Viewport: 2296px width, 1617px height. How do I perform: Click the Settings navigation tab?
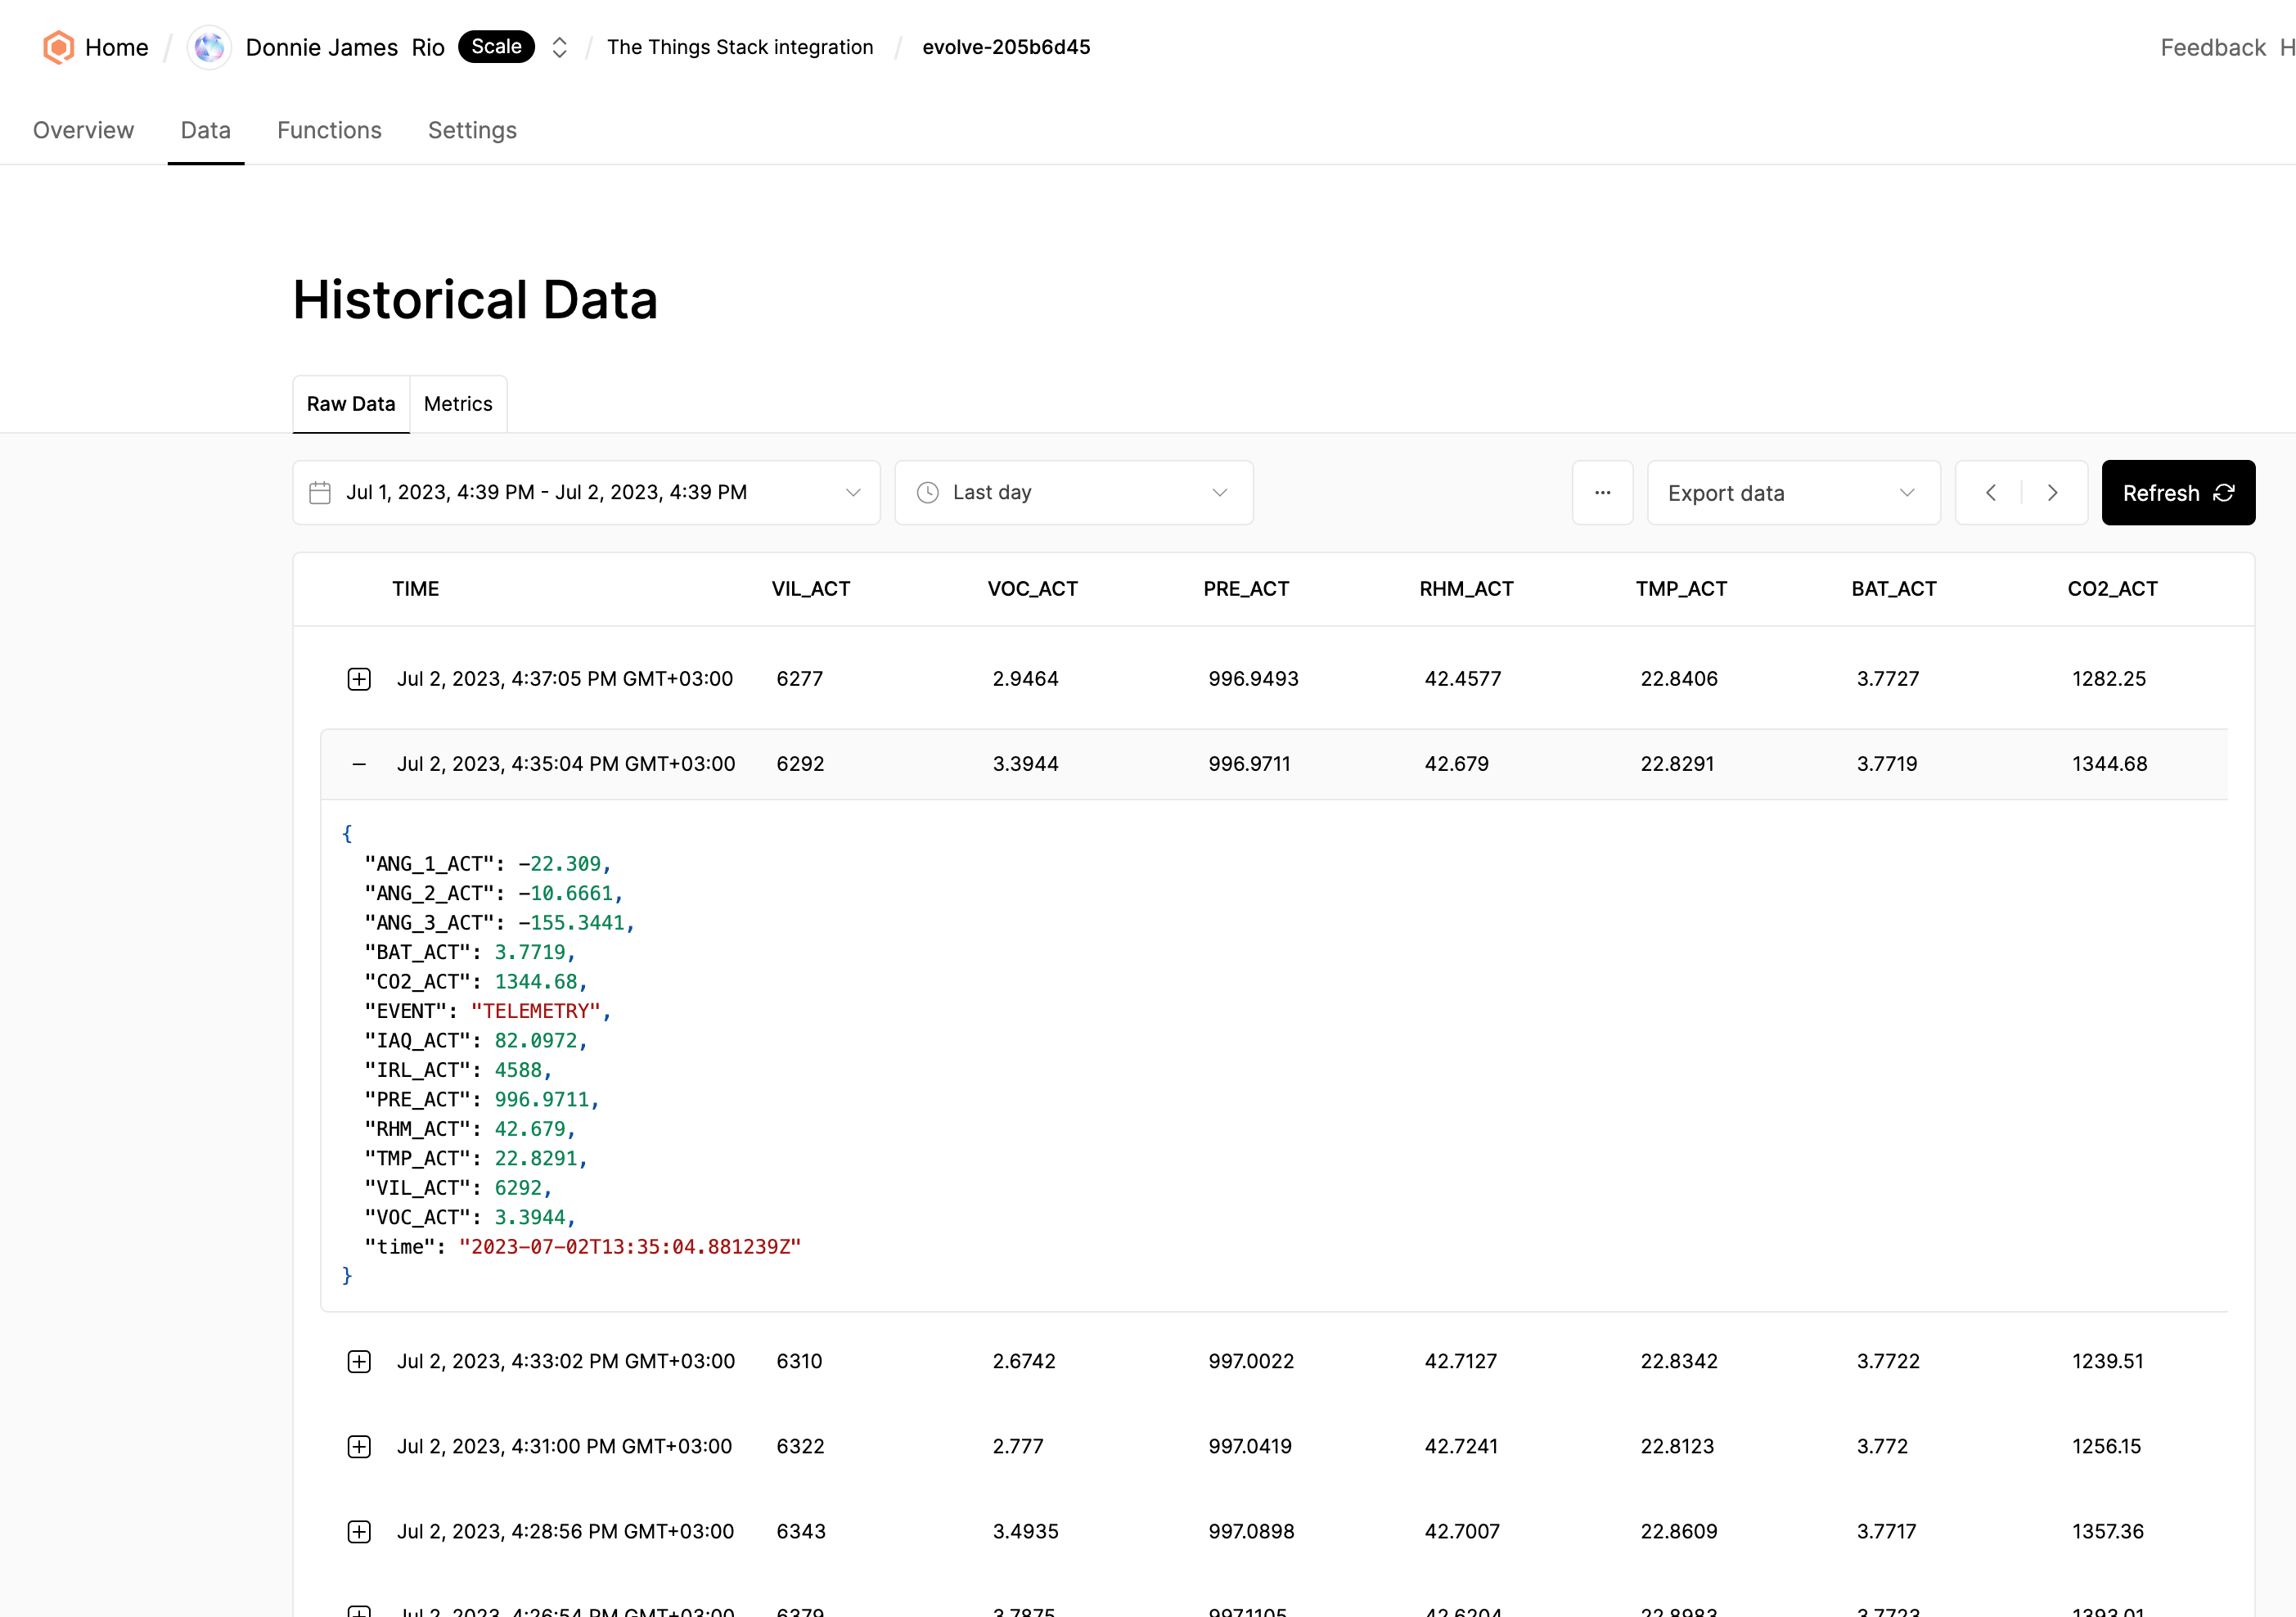pyautogui.click(x=472, y=129)
